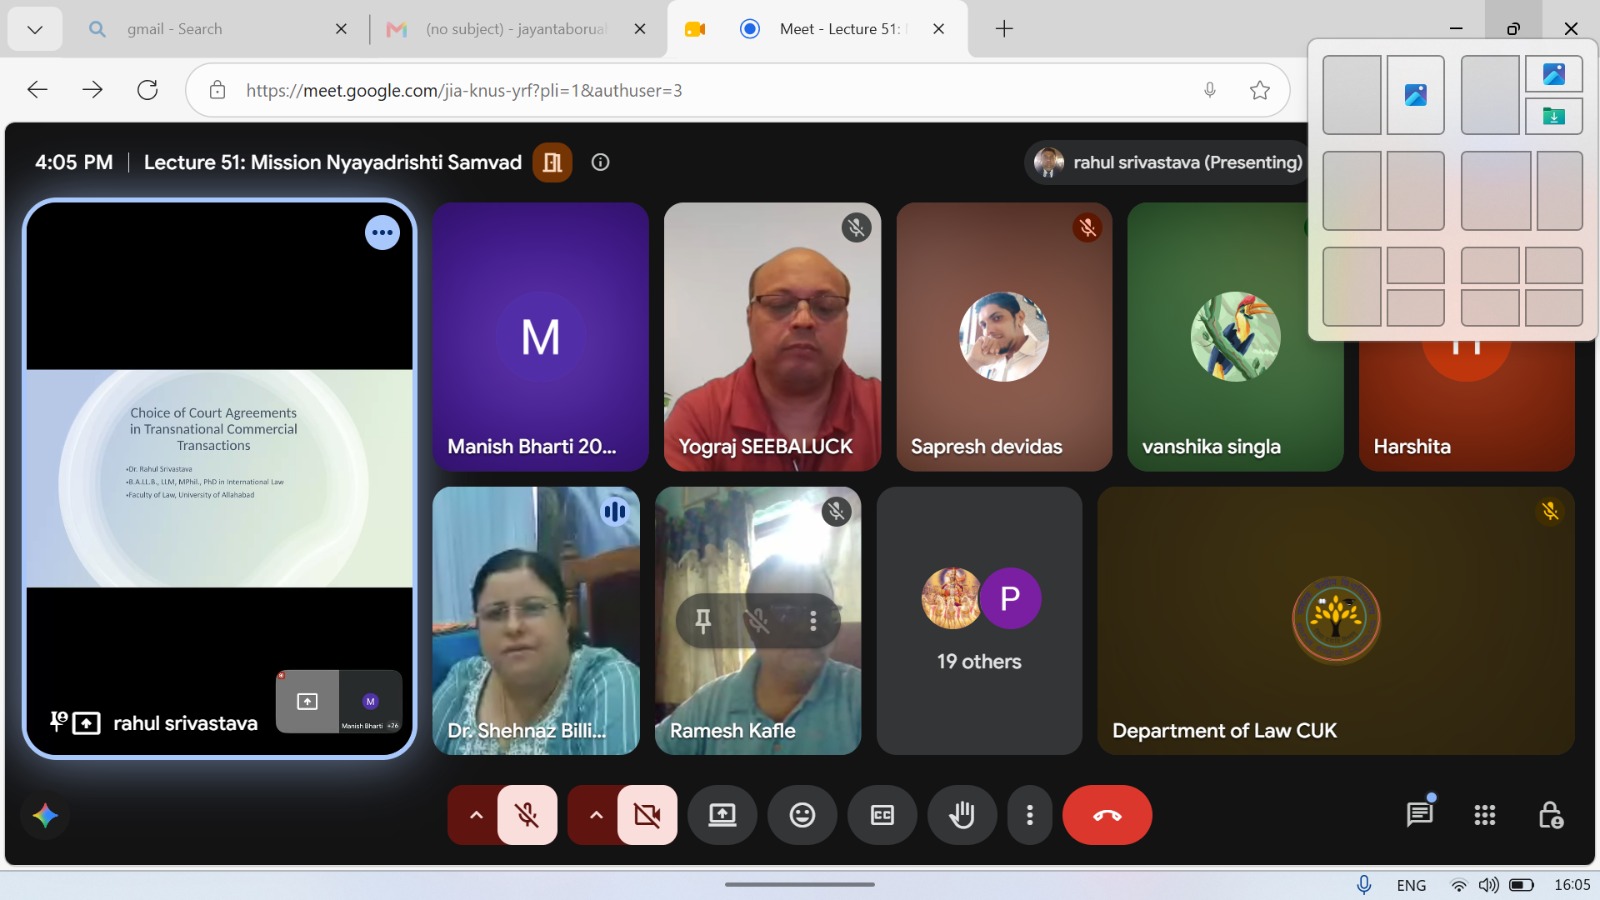Show the 19 others participants tile
This screenshot has width=1600, height=900.
[x=979, y=621]
